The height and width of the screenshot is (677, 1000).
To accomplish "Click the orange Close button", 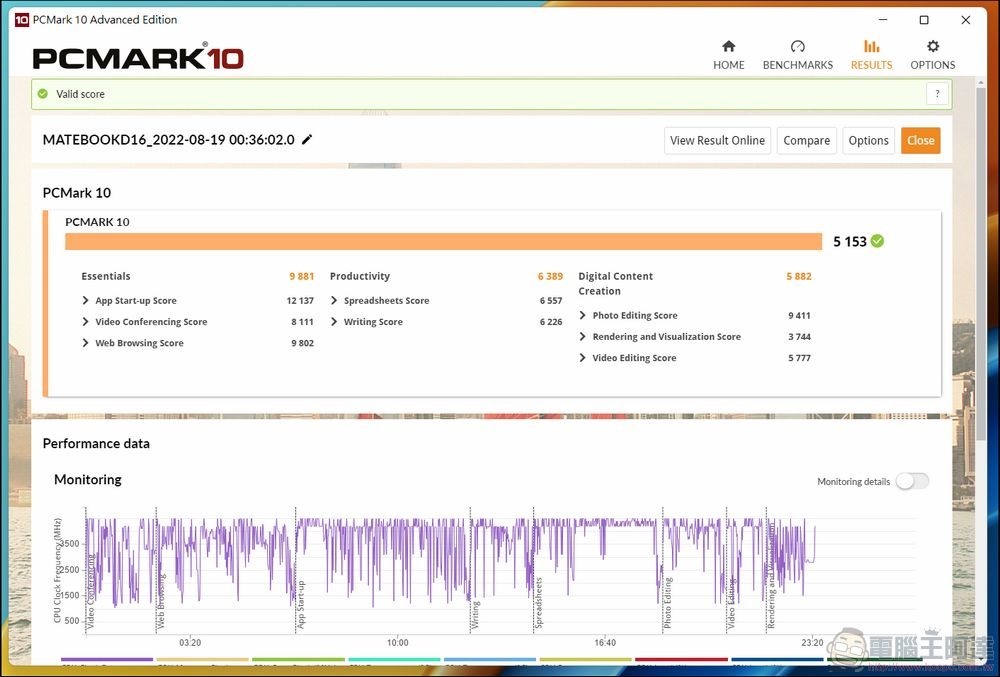I will (x=920, y=141).
